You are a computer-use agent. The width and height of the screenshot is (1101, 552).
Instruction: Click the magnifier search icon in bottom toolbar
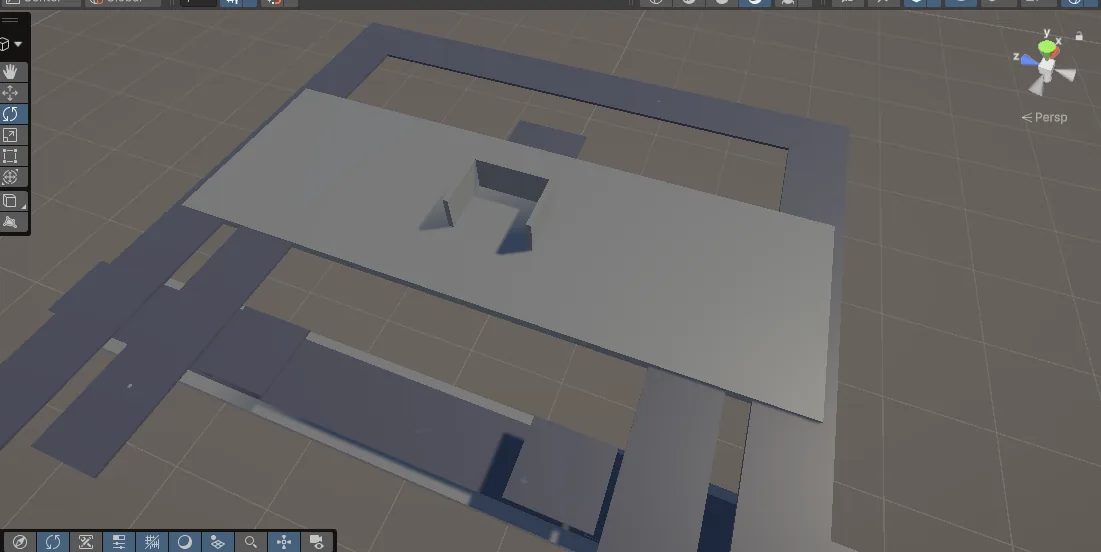click(251, 542)
